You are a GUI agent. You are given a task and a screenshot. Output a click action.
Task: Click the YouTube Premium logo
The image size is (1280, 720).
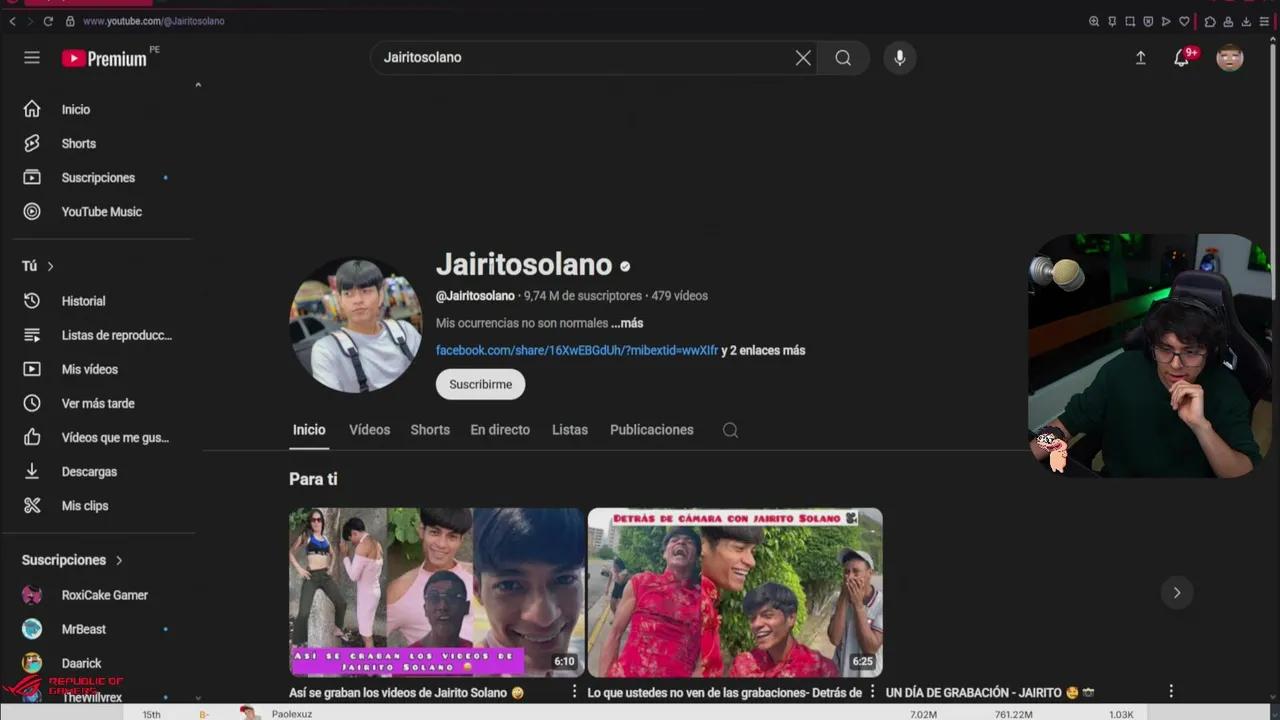pyautogui.click(x=105, y=58)
